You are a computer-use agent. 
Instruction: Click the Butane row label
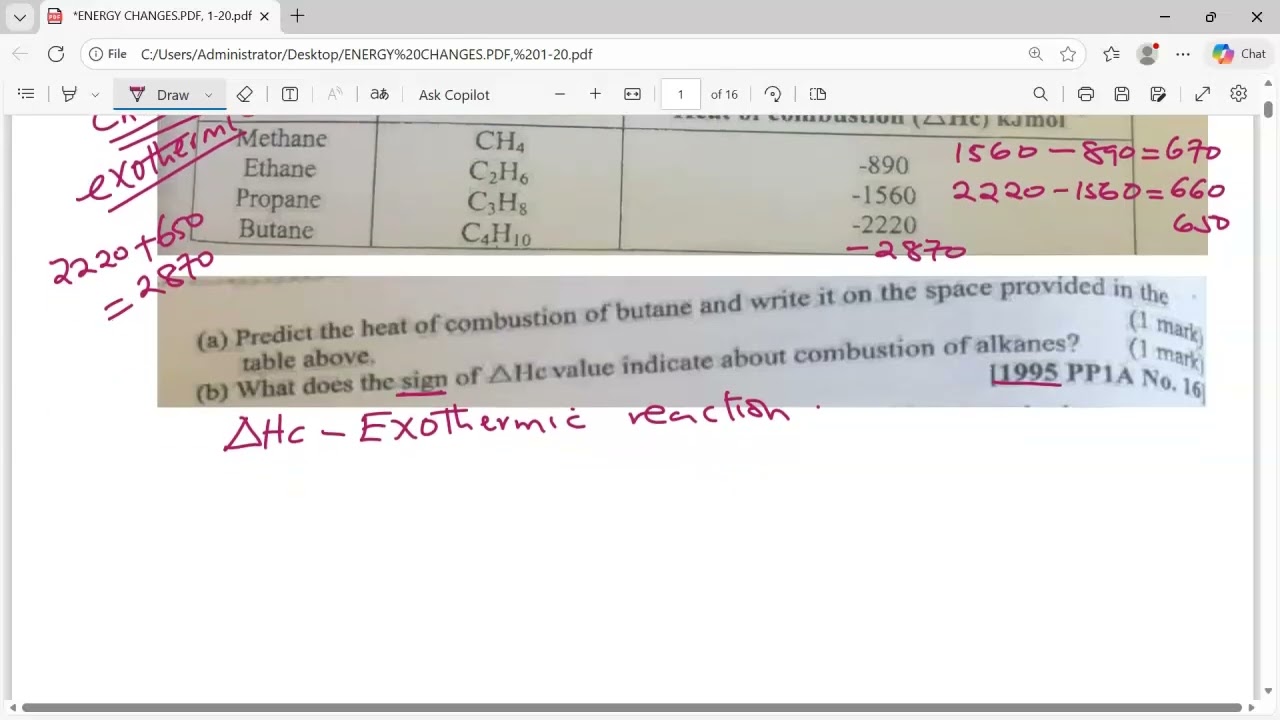click(276, 230)
